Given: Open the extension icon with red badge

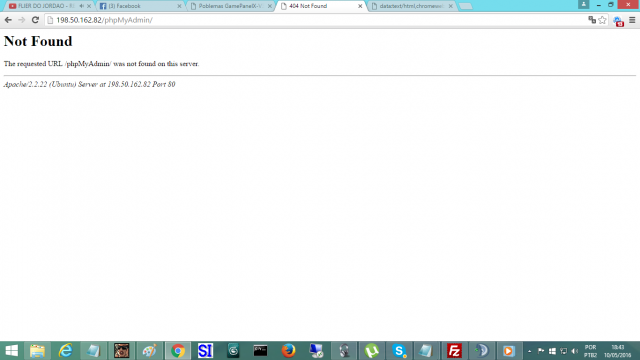Looking at the screenshot, I should (x=618, y=21).
